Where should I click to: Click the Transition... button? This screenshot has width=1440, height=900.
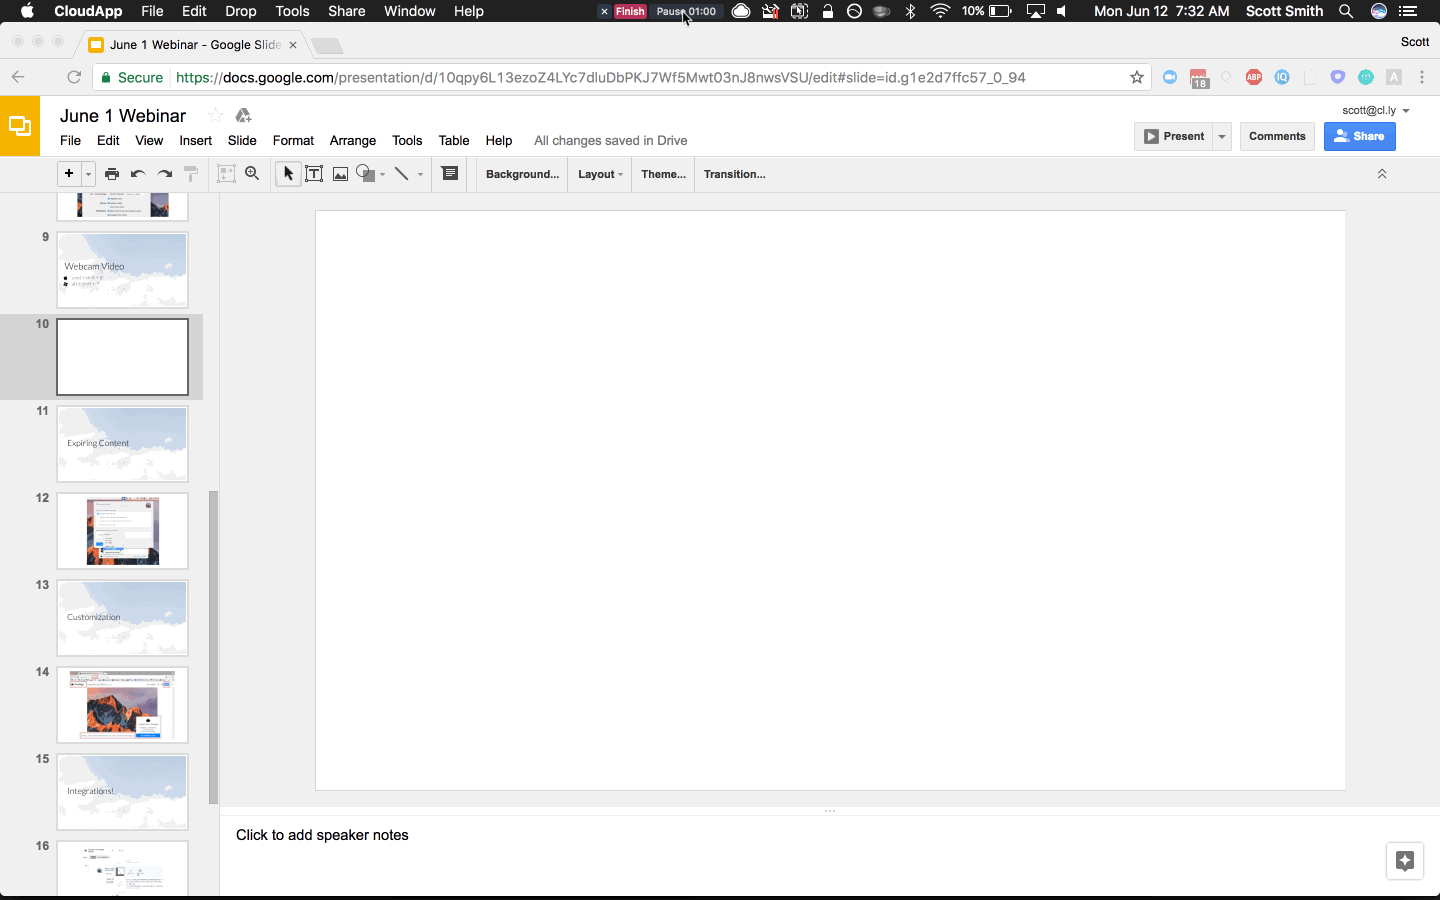[734, 174]
